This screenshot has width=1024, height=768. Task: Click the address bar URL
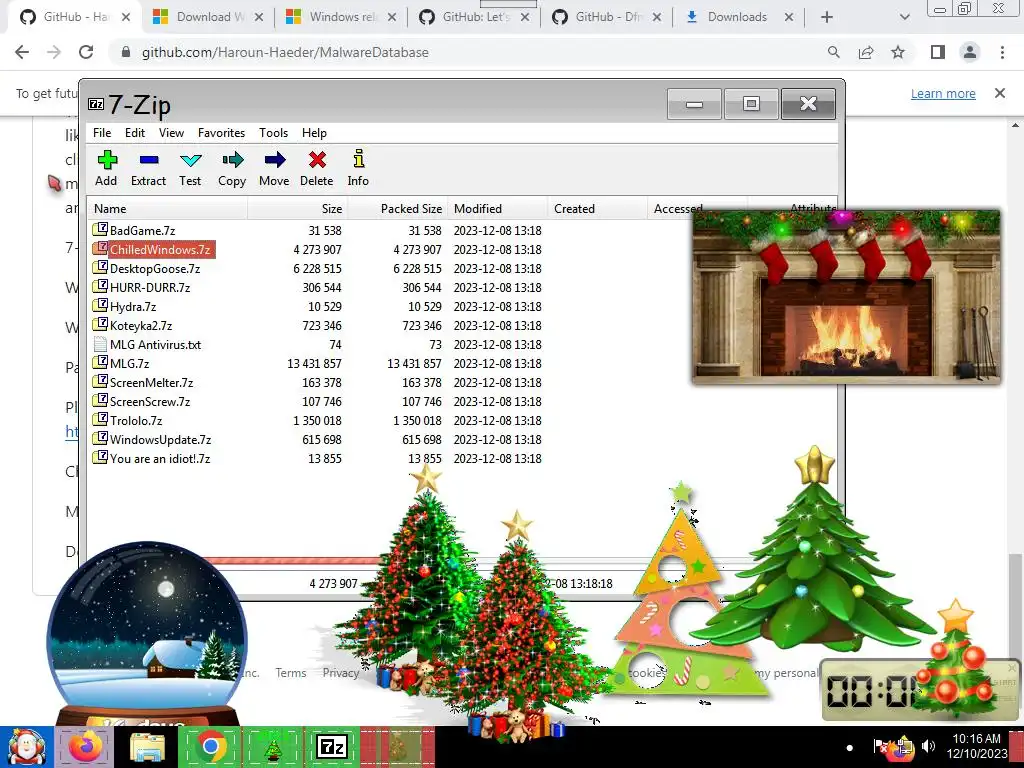tap(285, 52)
